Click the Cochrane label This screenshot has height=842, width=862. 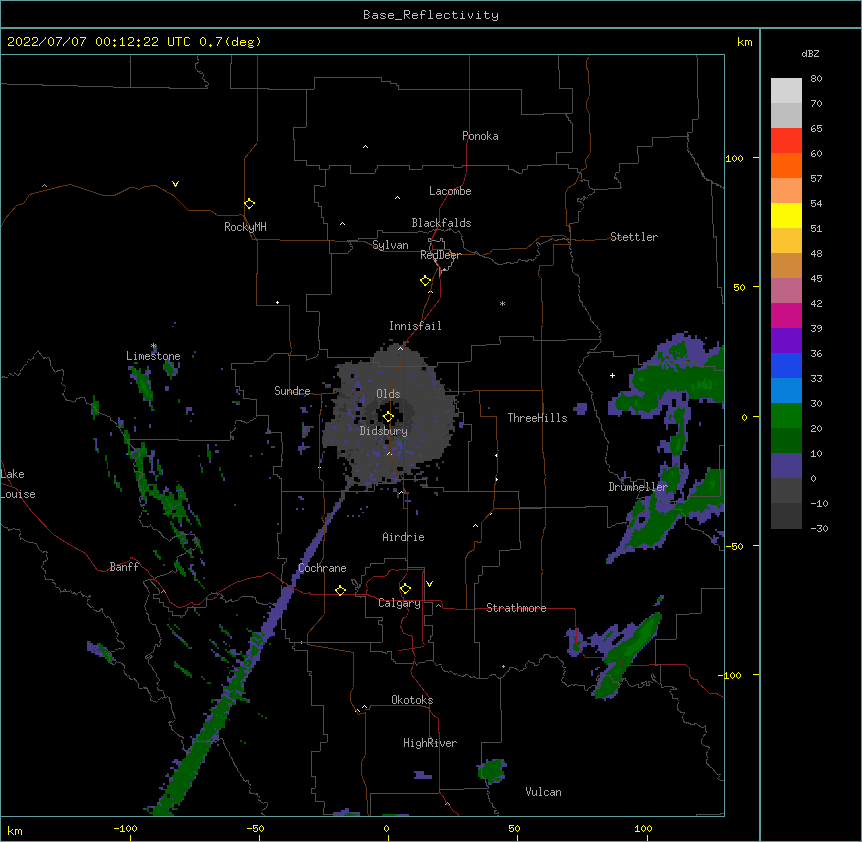click(322, 568)
